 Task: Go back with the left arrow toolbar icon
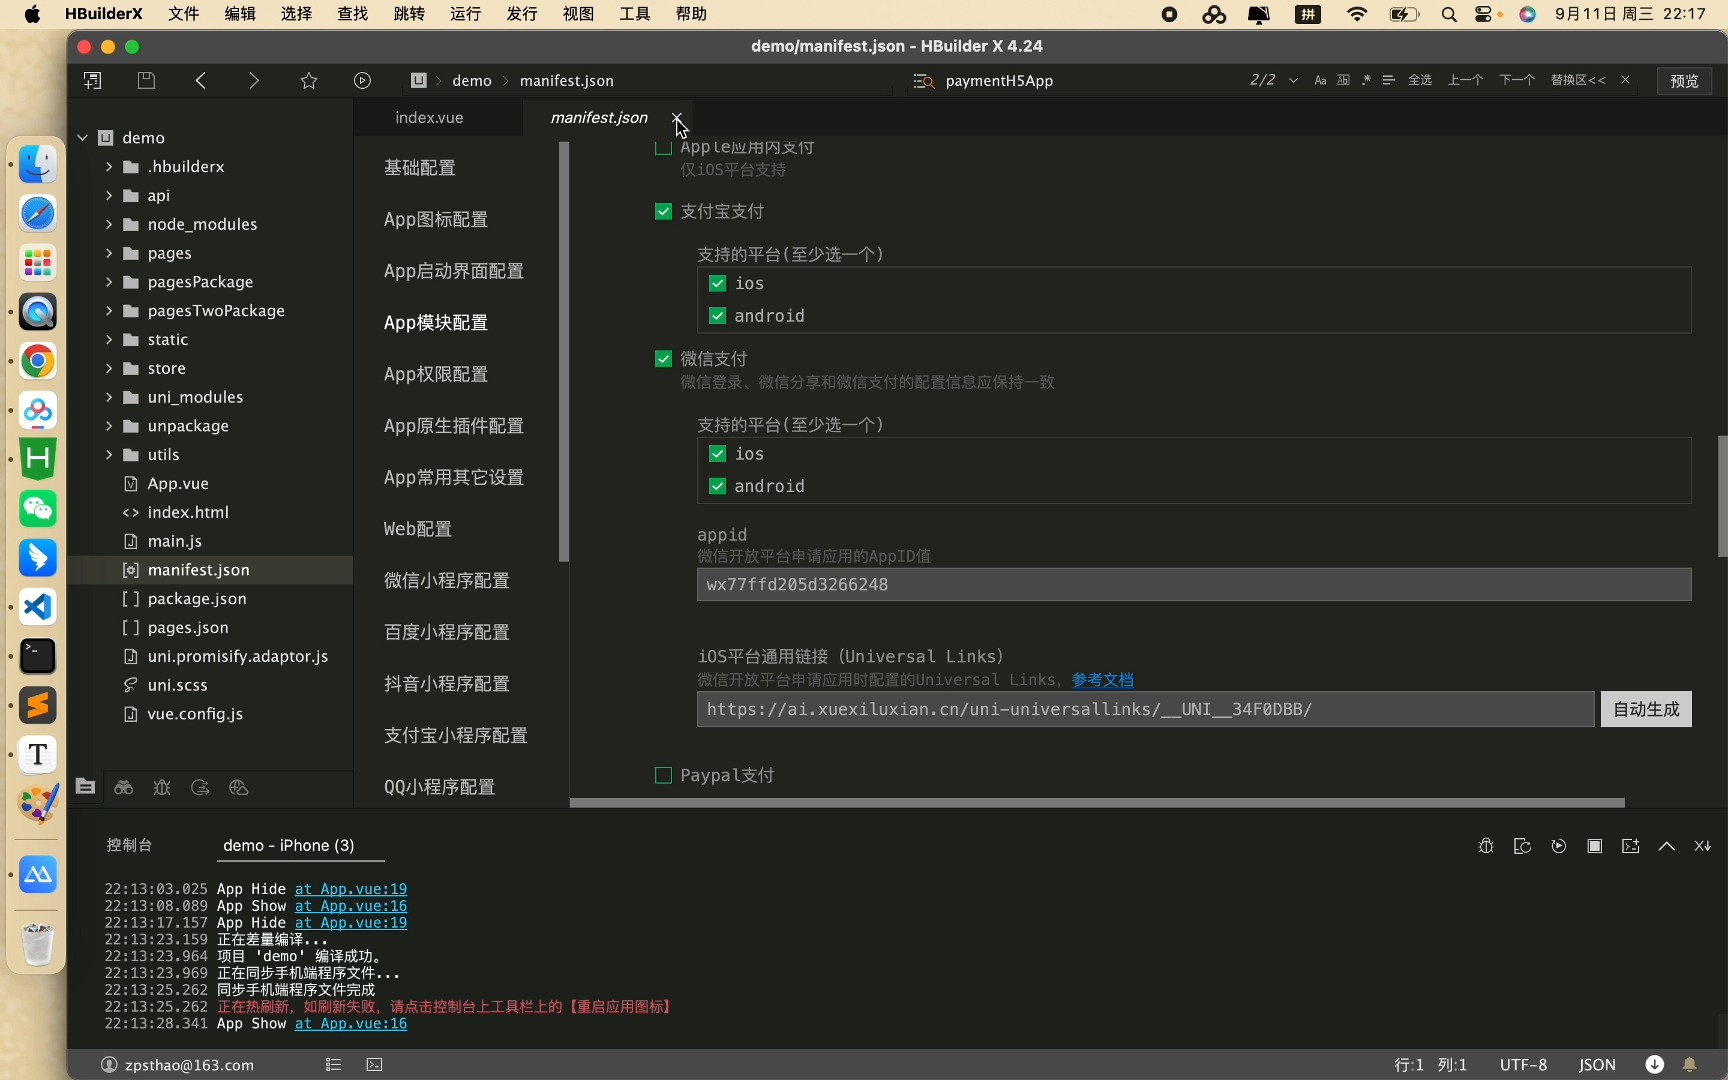click(x=201, y=81)
